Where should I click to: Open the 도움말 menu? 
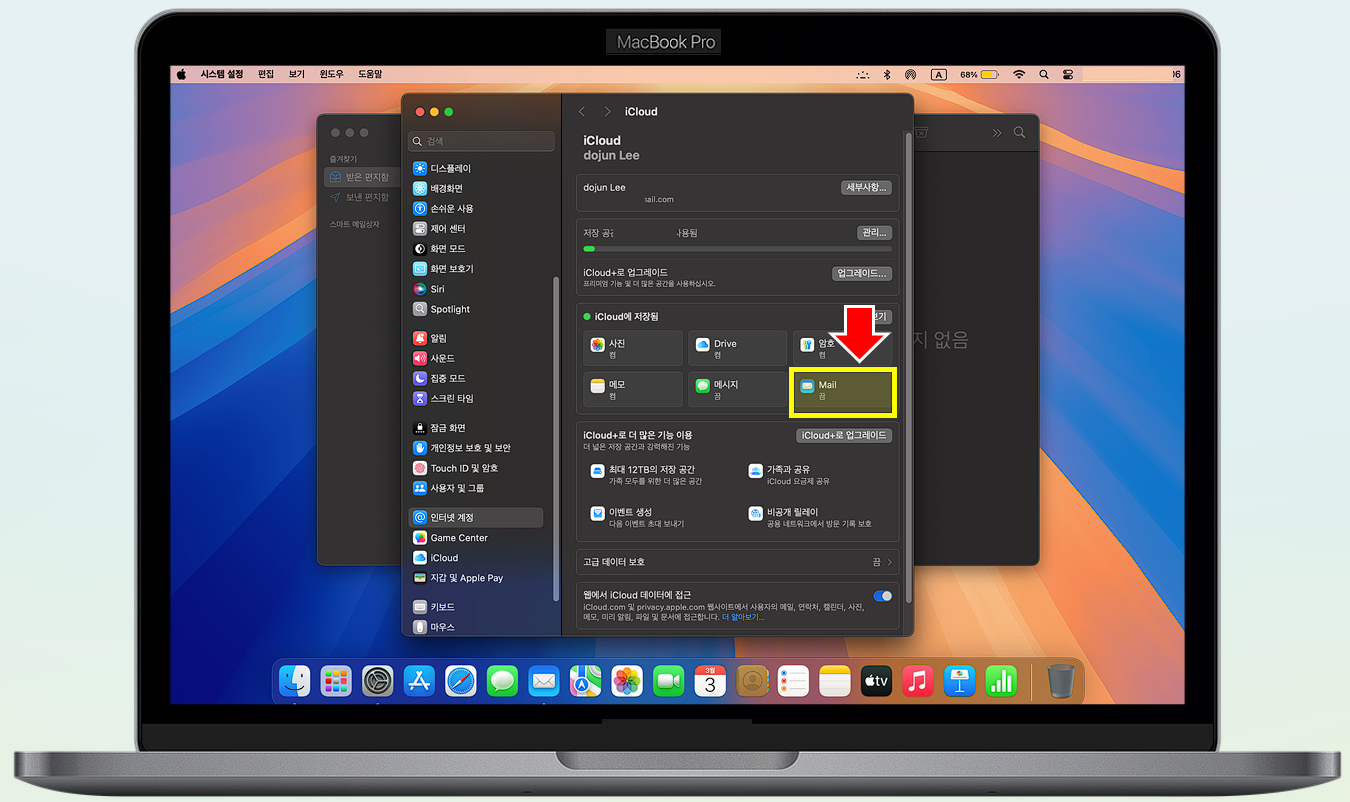click(x=371, y=74)
